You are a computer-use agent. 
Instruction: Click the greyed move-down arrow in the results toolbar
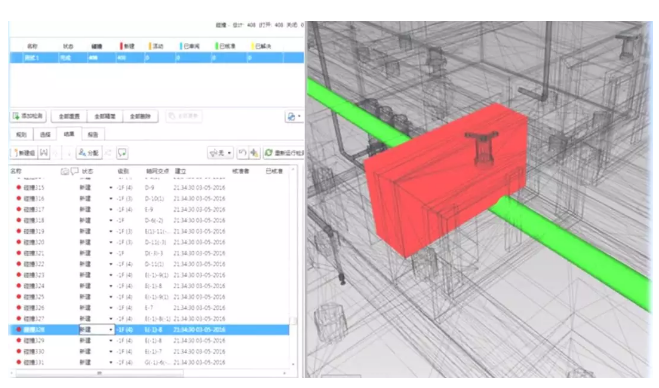point(69,153)
